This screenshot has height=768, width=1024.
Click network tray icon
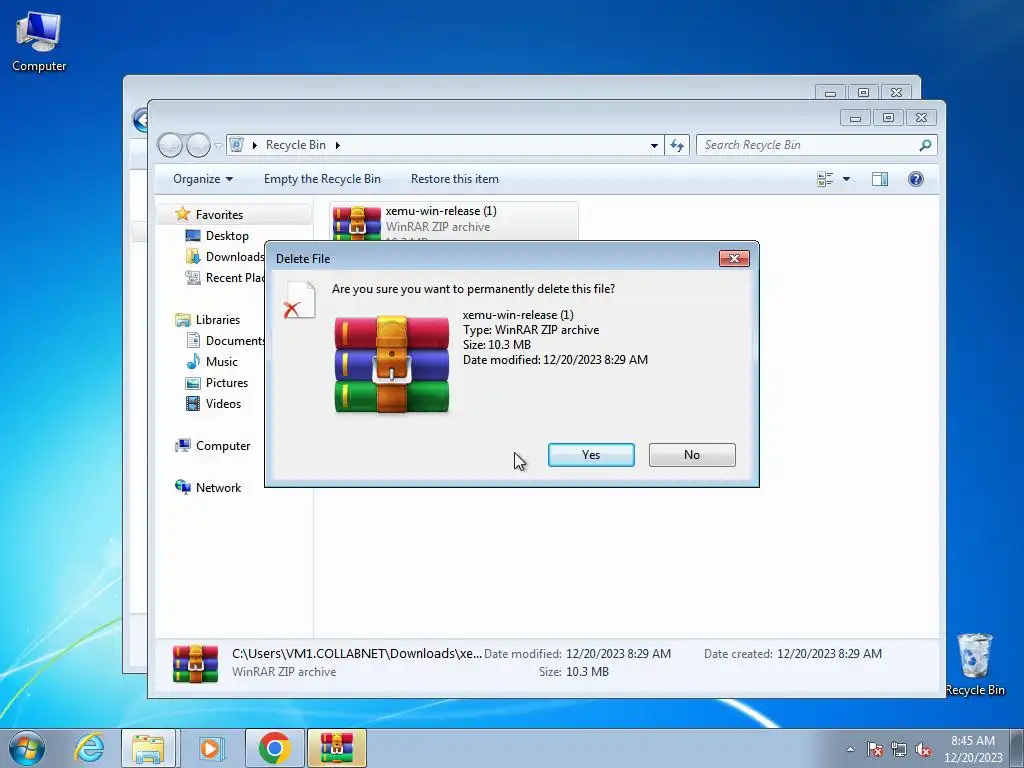point(899,749)
